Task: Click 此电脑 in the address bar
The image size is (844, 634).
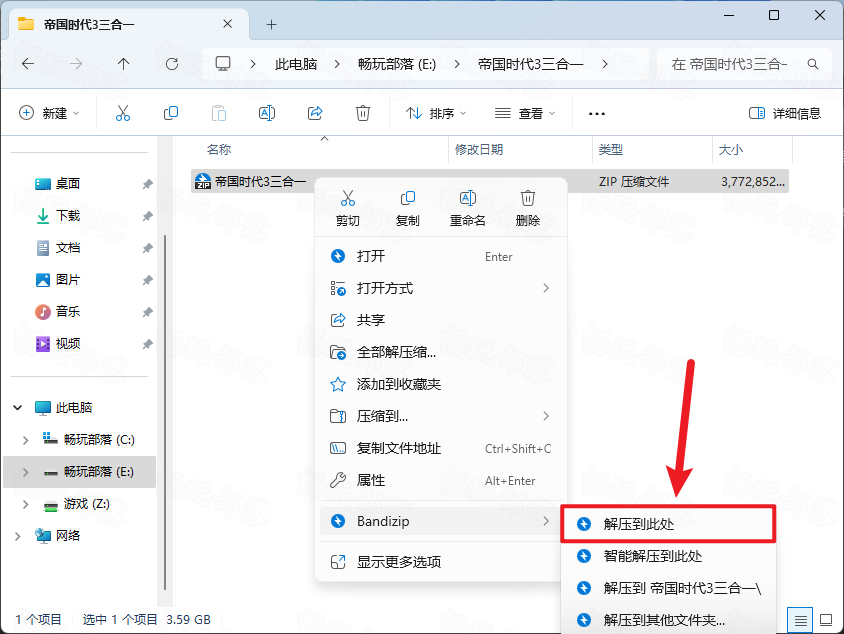Action: [x=296, y=64]
